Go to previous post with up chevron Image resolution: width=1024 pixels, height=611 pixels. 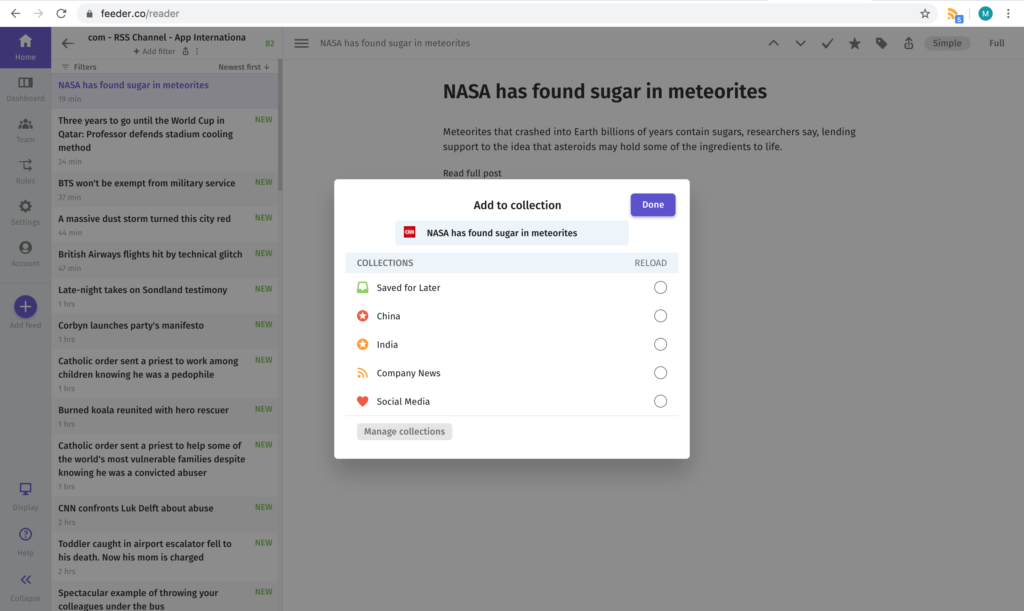(x=773, y=43)
